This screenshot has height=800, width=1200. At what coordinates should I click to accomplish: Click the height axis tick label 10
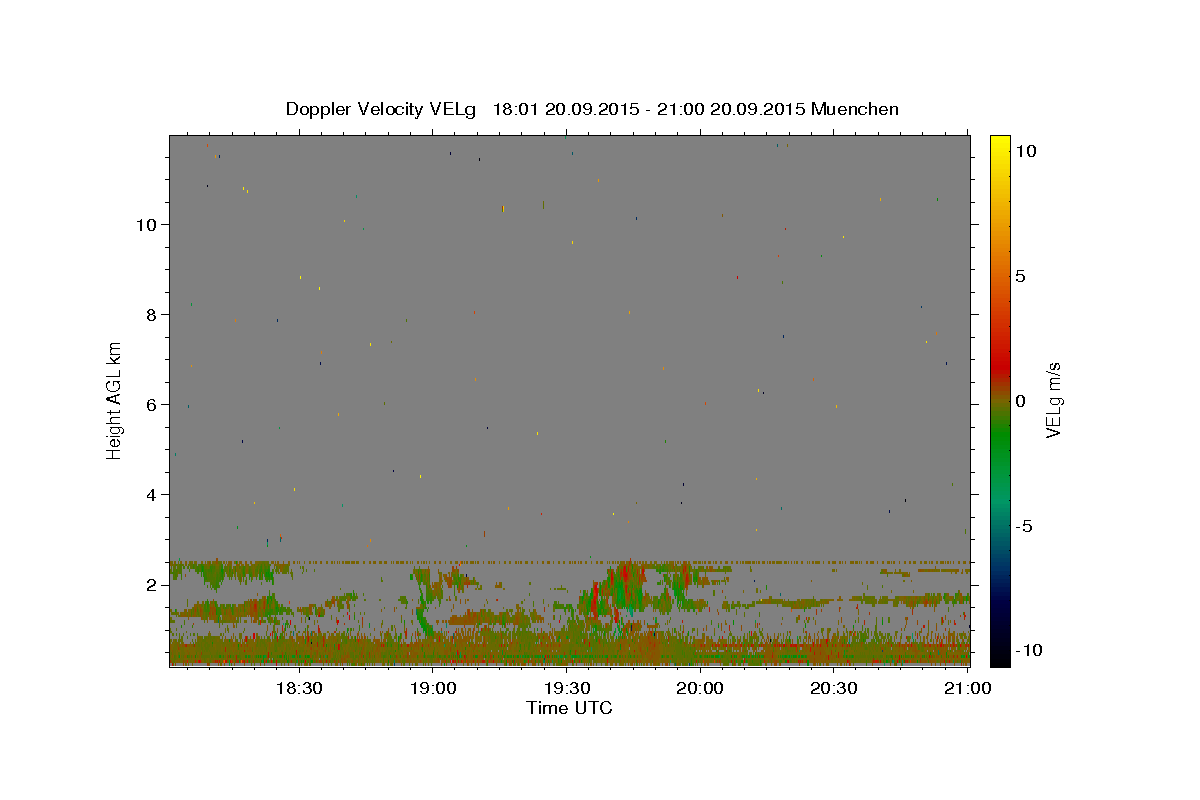pos(148,225)
